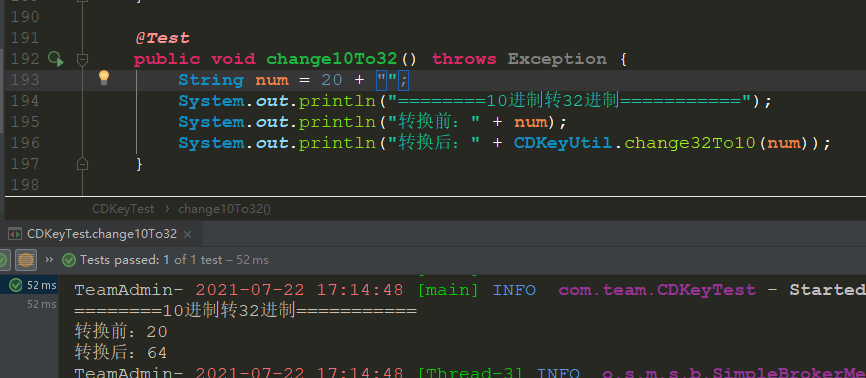Click the yellow light bulb intention icon
This screenshot has width=866, height=378.
click(104, 78)
